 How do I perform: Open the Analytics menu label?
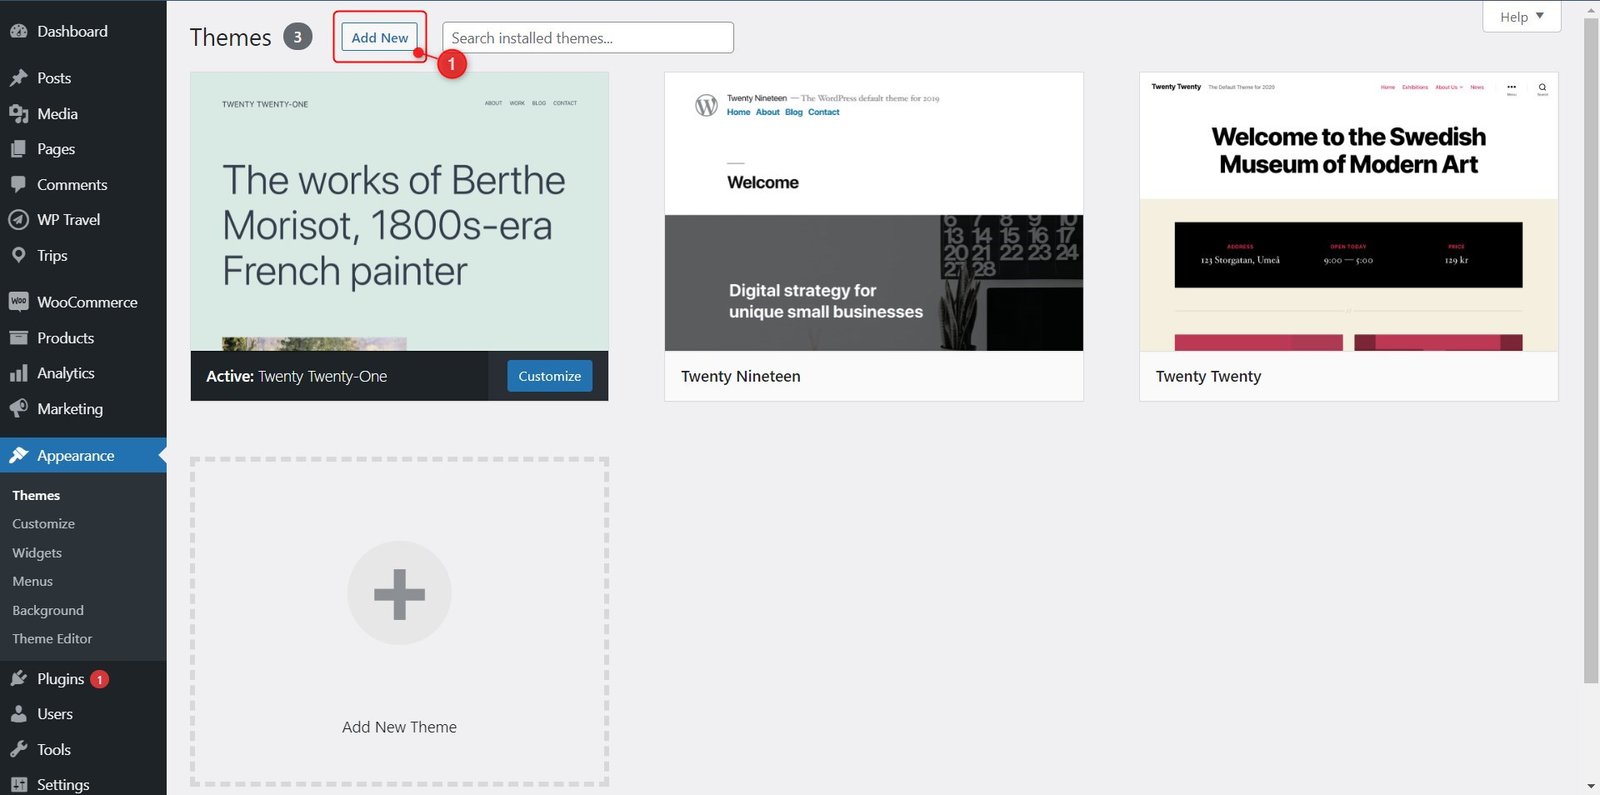[66, 373]
